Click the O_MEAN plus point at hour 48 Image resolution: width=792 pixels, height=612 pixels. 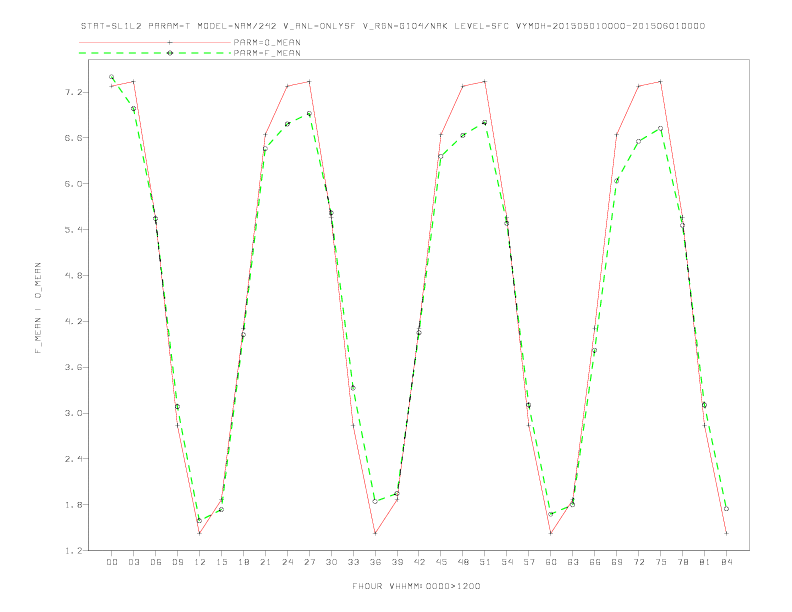click(x=463, y=86)
